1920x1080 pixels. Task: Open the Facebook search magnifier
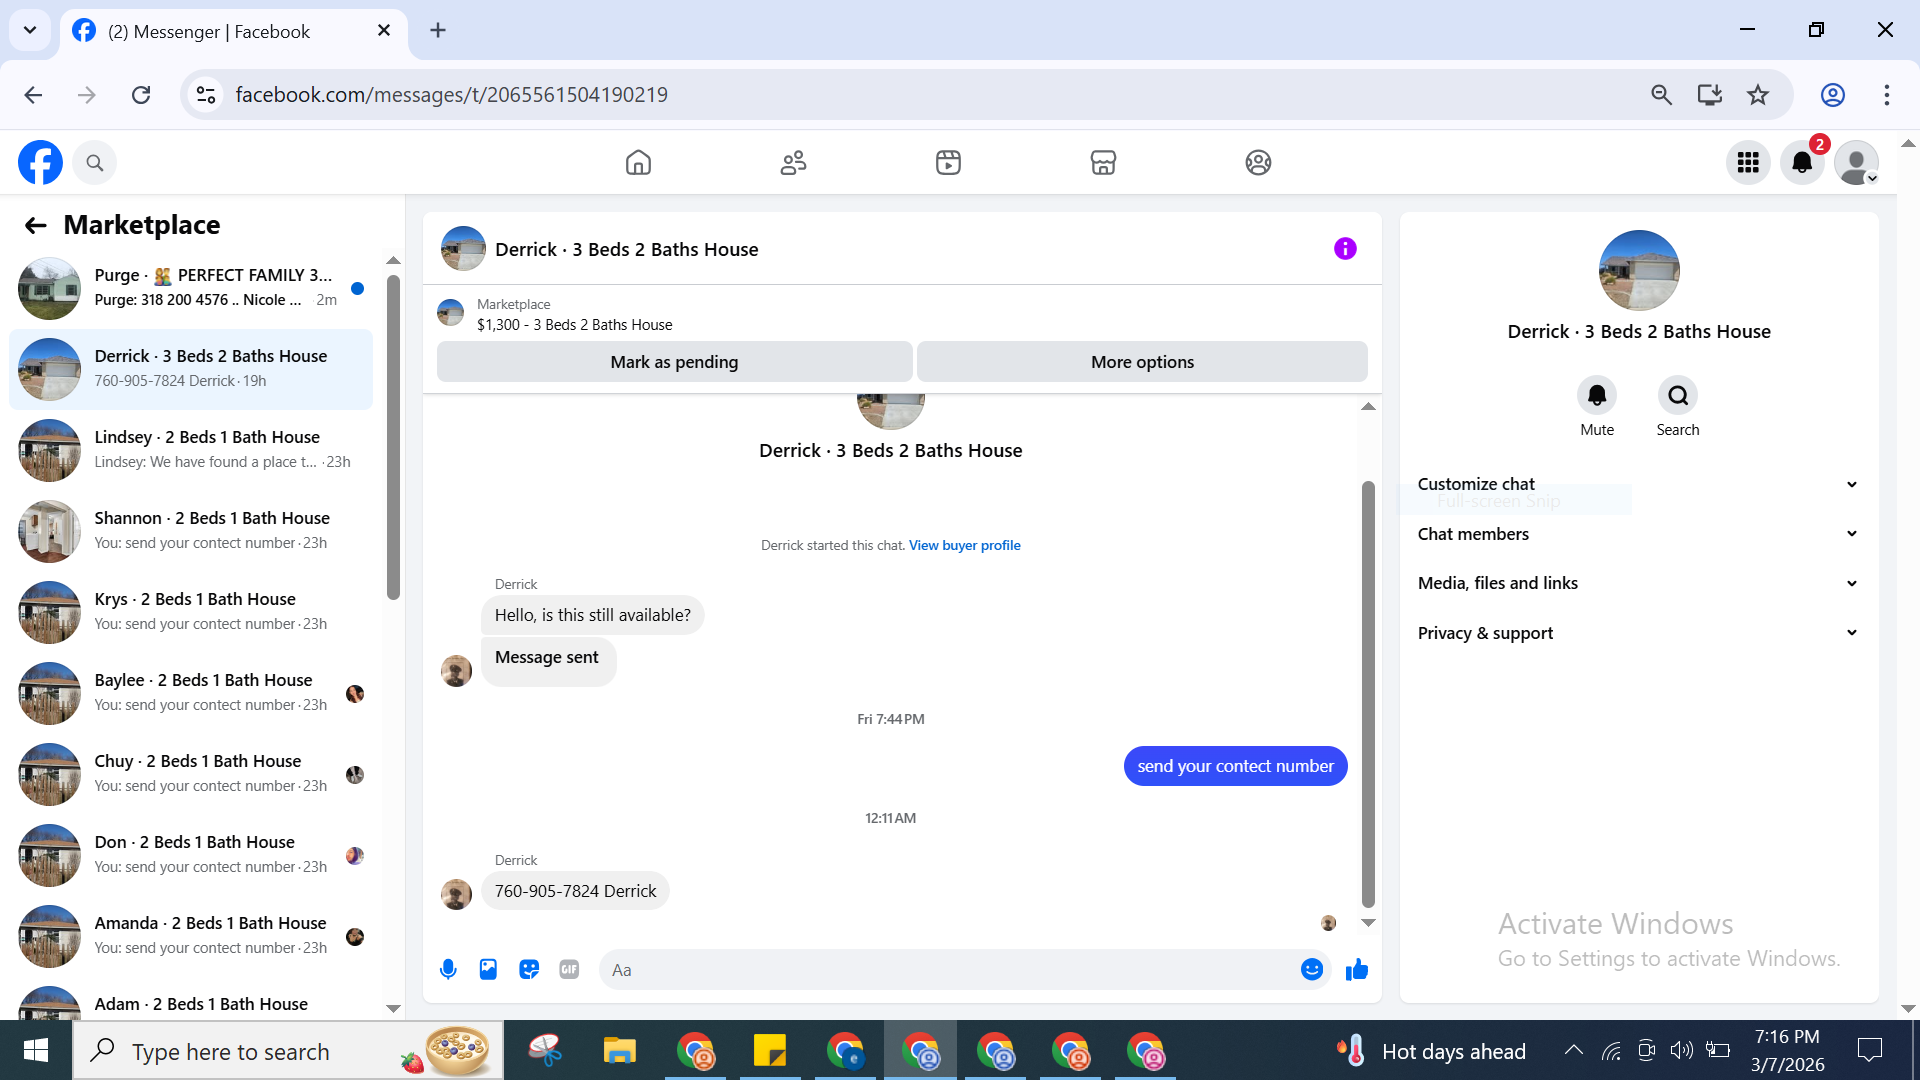(x=95, y=163)
